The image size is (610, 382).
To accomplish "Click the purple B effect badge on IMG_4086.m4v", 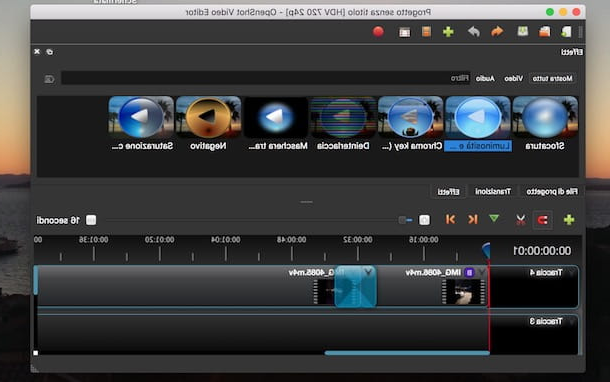I will coord(470,273).
